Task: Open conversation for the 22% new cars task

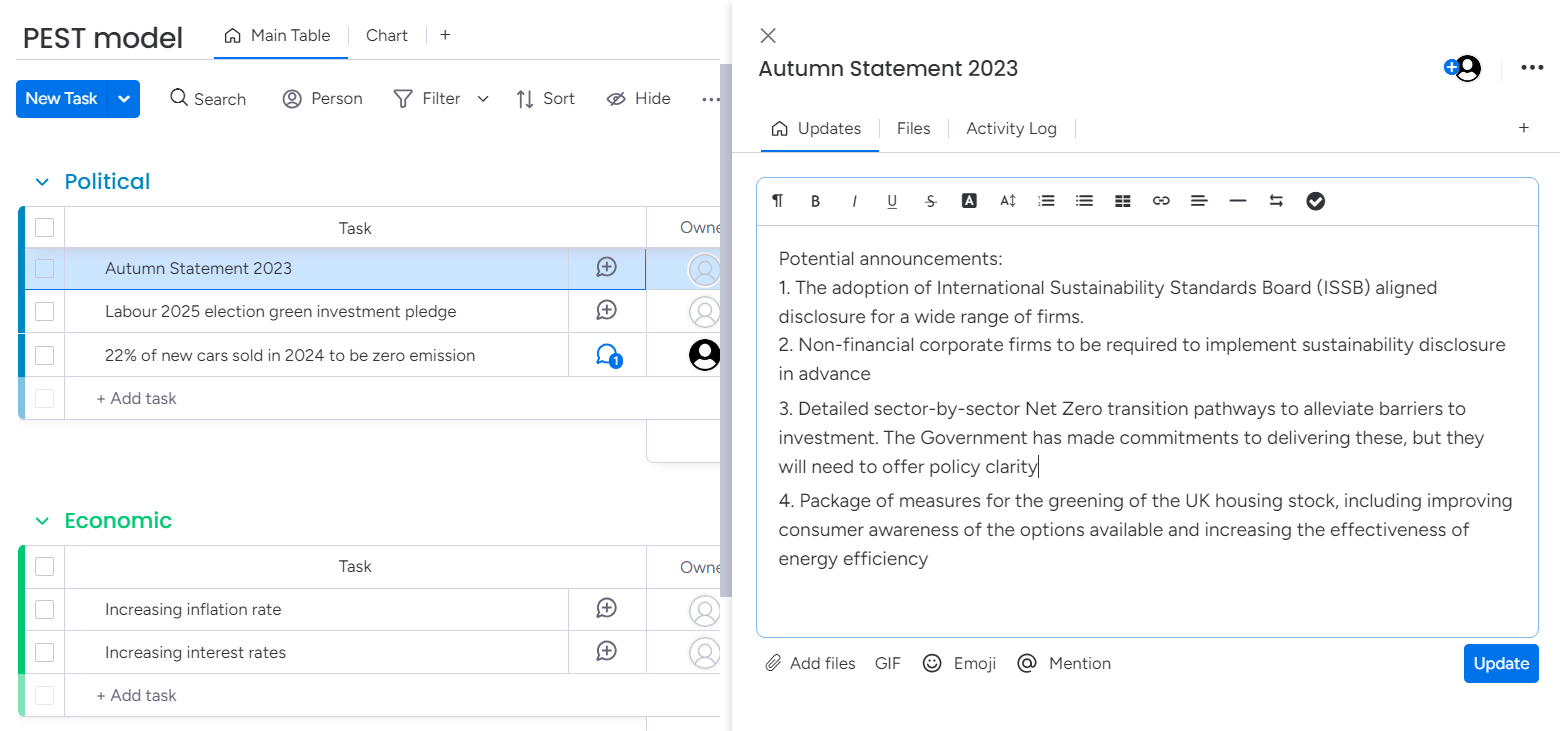Action: [x=607, y=355]
